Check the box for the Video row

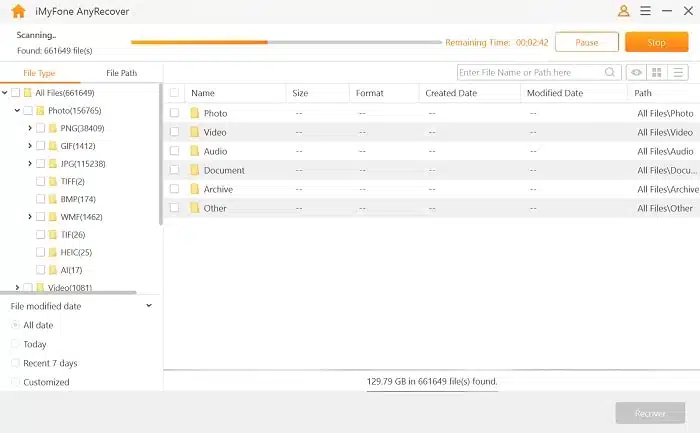[x=174, y=132]
